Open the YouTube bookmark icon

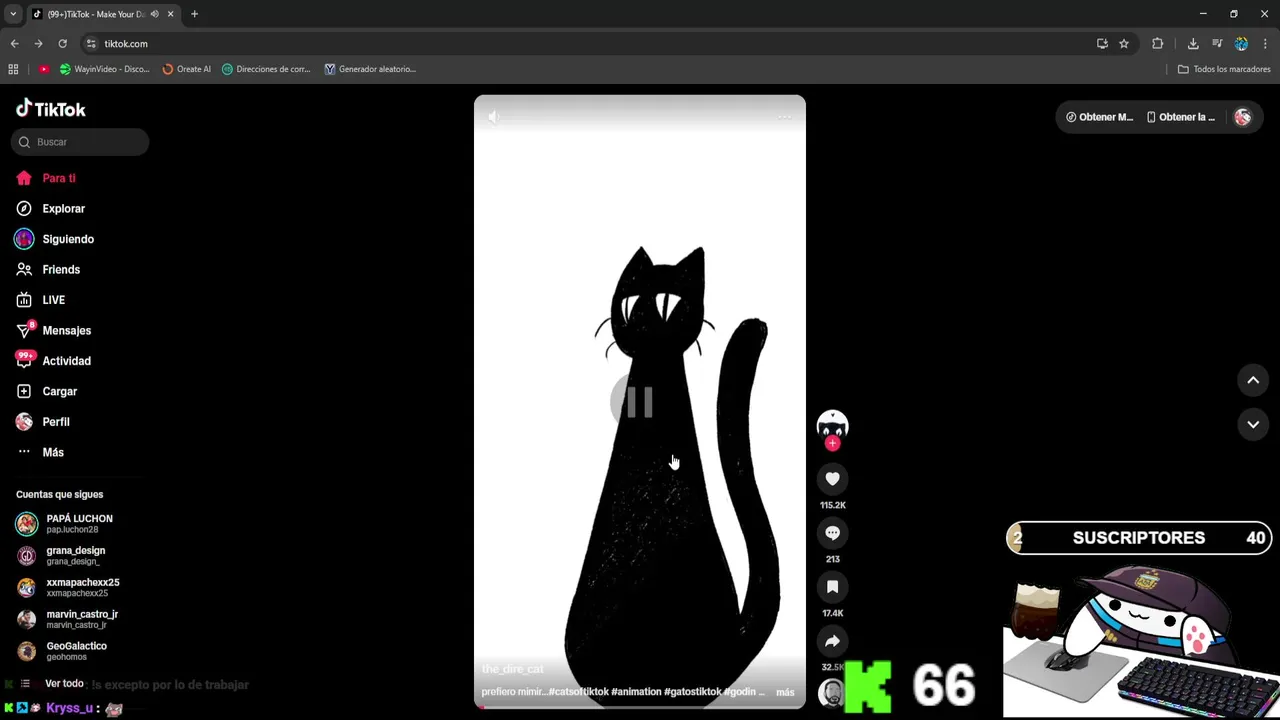pos(44,69)
